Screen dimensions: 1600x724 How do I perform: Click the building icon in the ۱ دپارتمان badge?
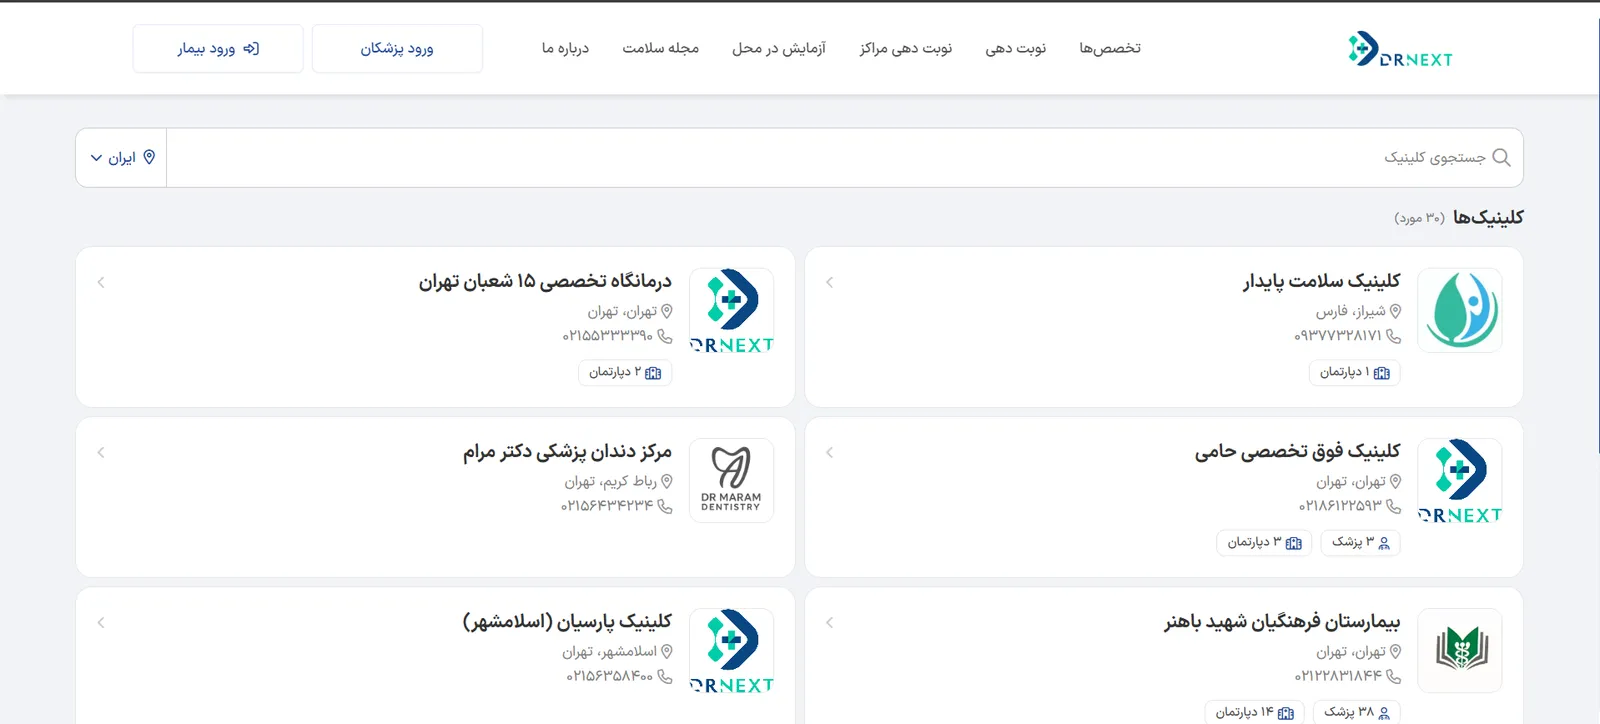tap(1382, 373)
